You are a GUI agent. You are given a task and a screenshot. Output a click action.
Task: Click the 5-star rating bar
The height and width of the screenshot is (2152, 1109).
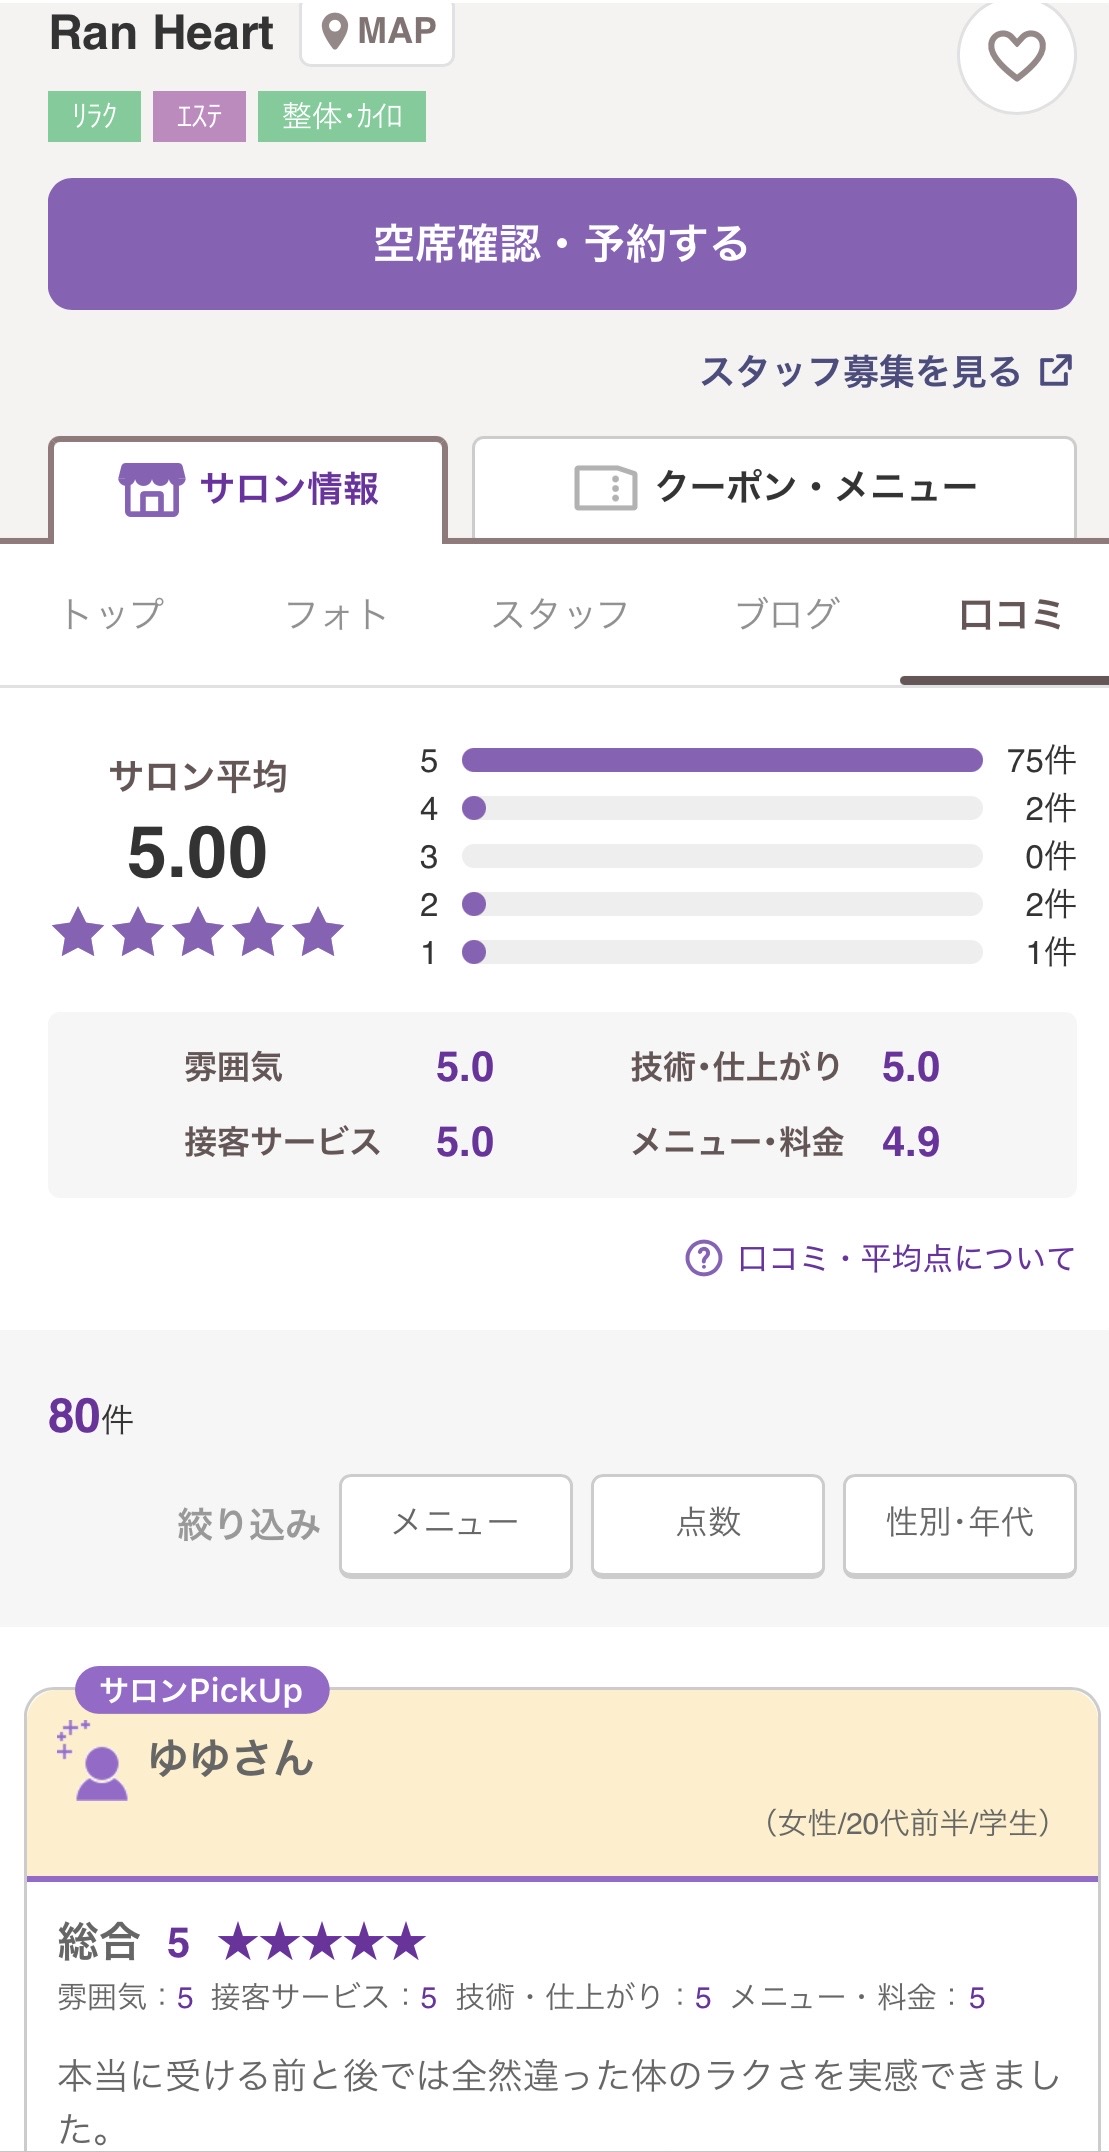722,760
